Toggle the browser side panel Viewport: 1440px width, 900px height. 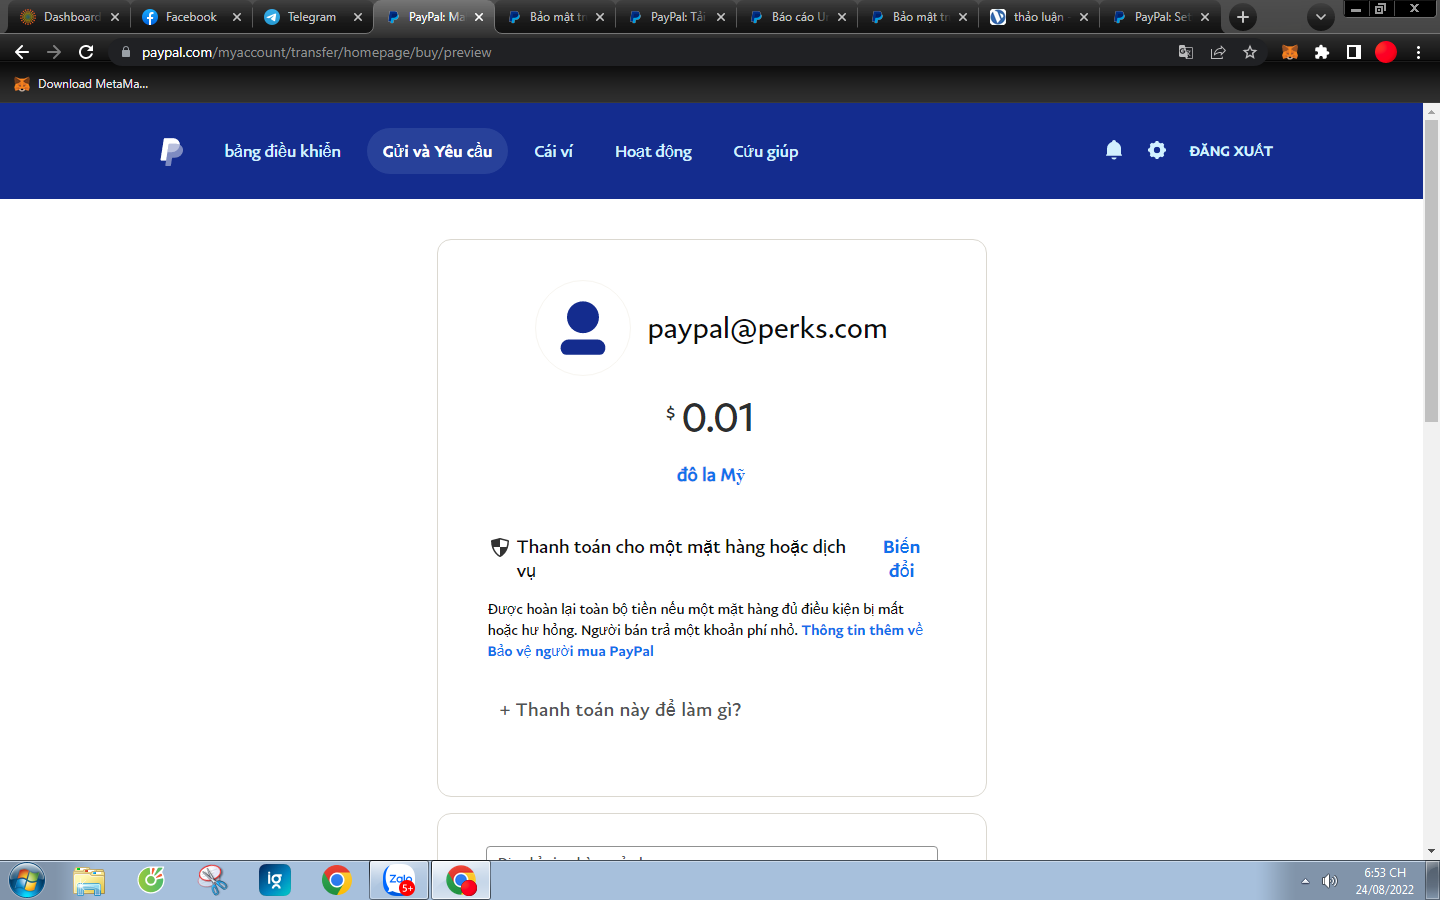[x=1354, y=52]
